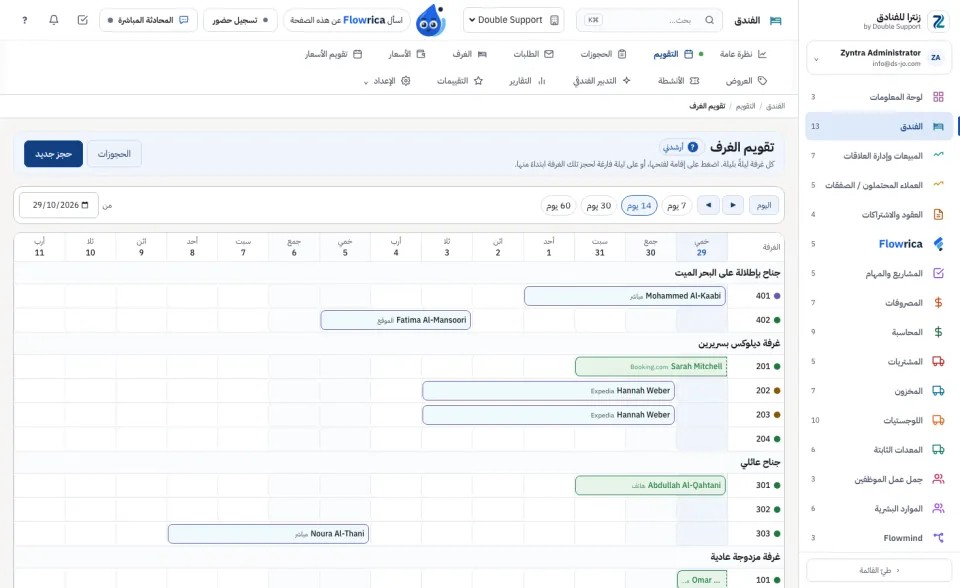Screen dimensions: 960x588
Task: Open لوحة المعلومات dashboard in sidebar
Action: tap(879, 97)
